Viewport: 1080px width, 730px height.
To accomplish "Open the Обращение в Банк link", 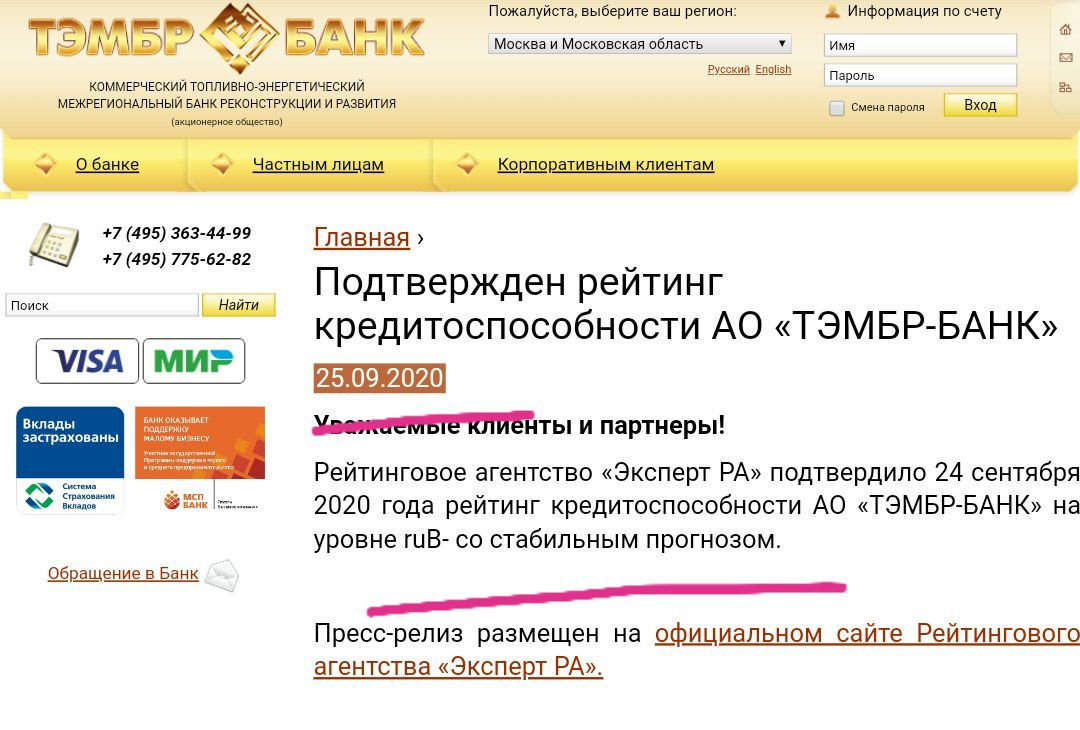I will tap(123, 574).
